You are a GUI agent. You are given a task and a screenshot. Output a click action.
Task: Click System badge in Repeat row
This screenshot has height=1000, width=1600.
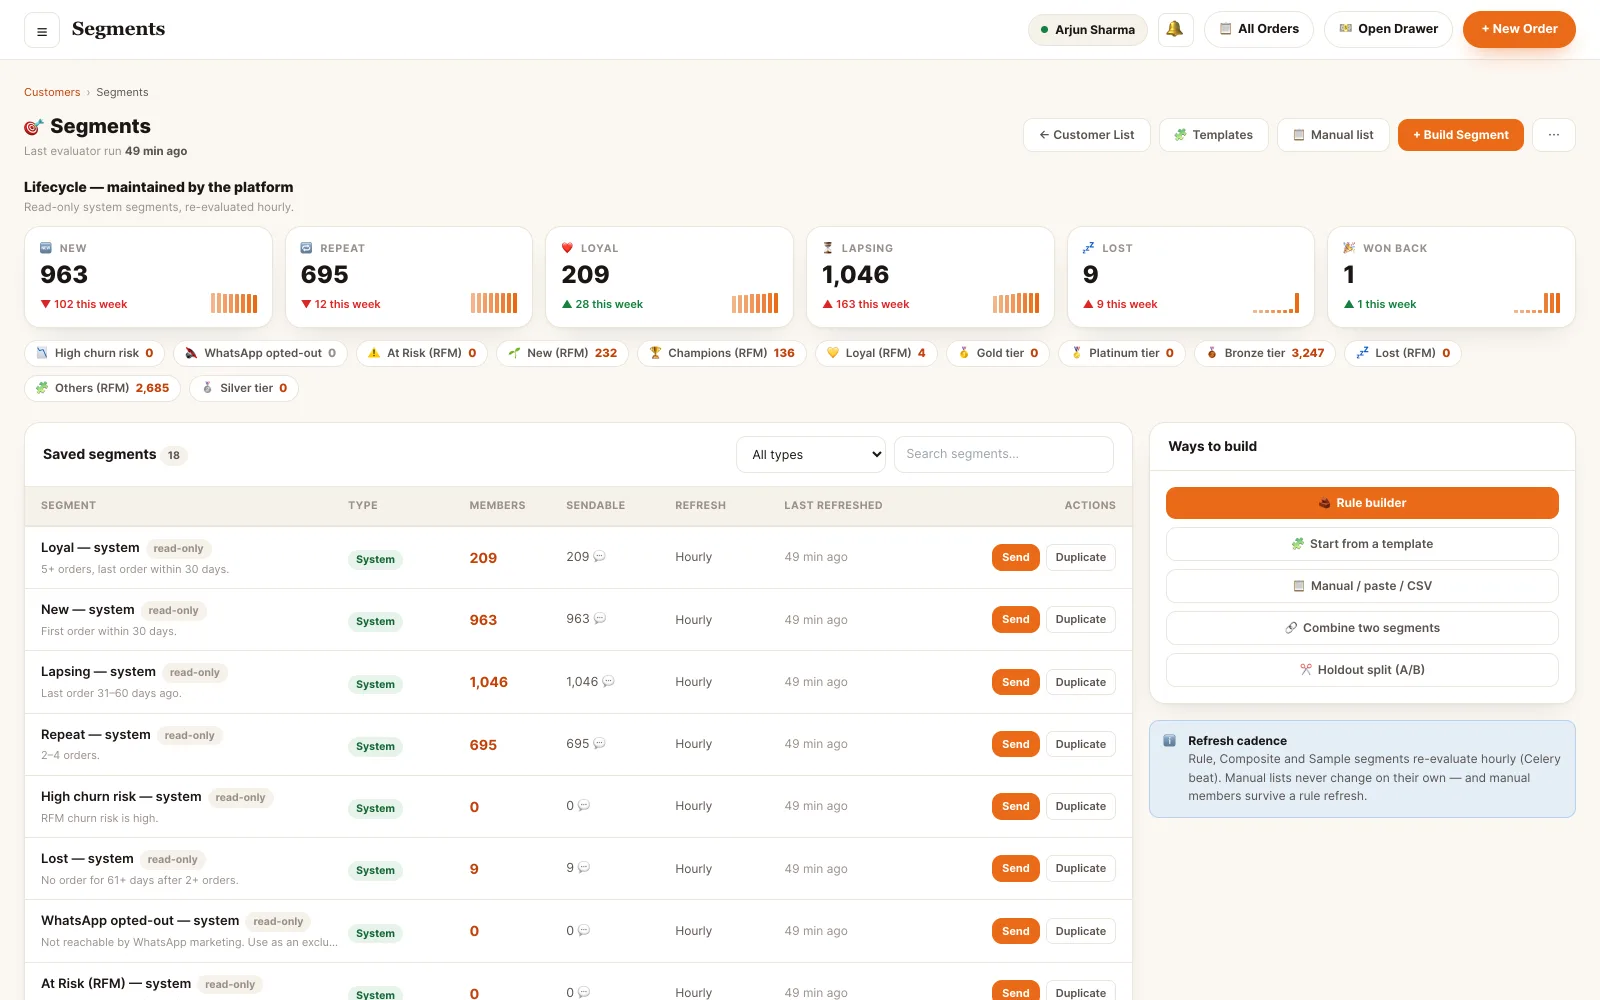(375, 746)
